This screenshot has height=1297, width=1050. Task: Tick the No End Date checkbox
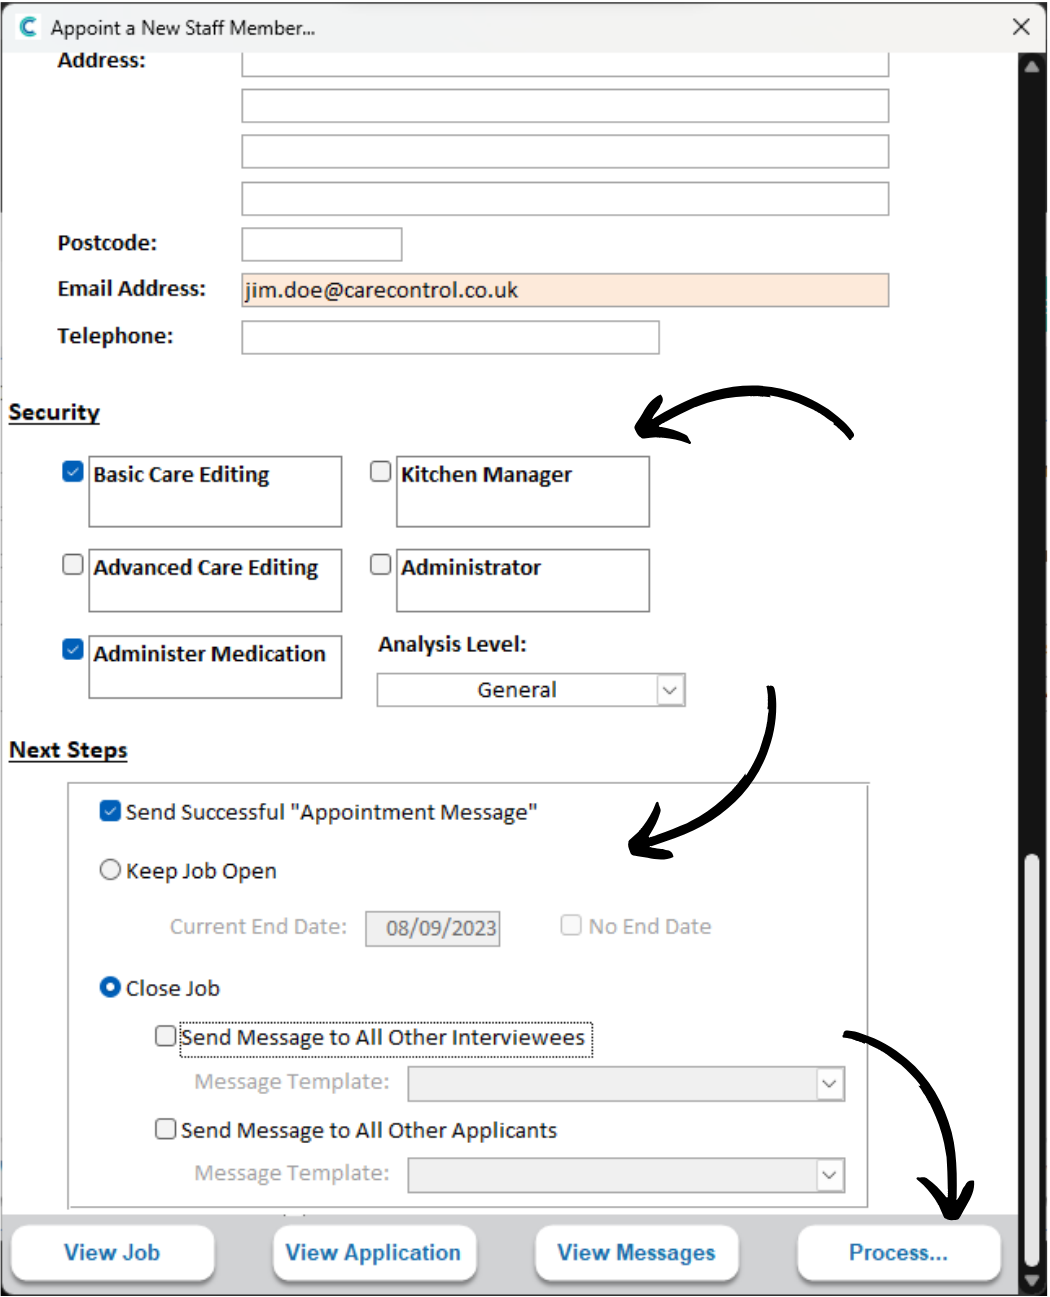pos(571,925)
